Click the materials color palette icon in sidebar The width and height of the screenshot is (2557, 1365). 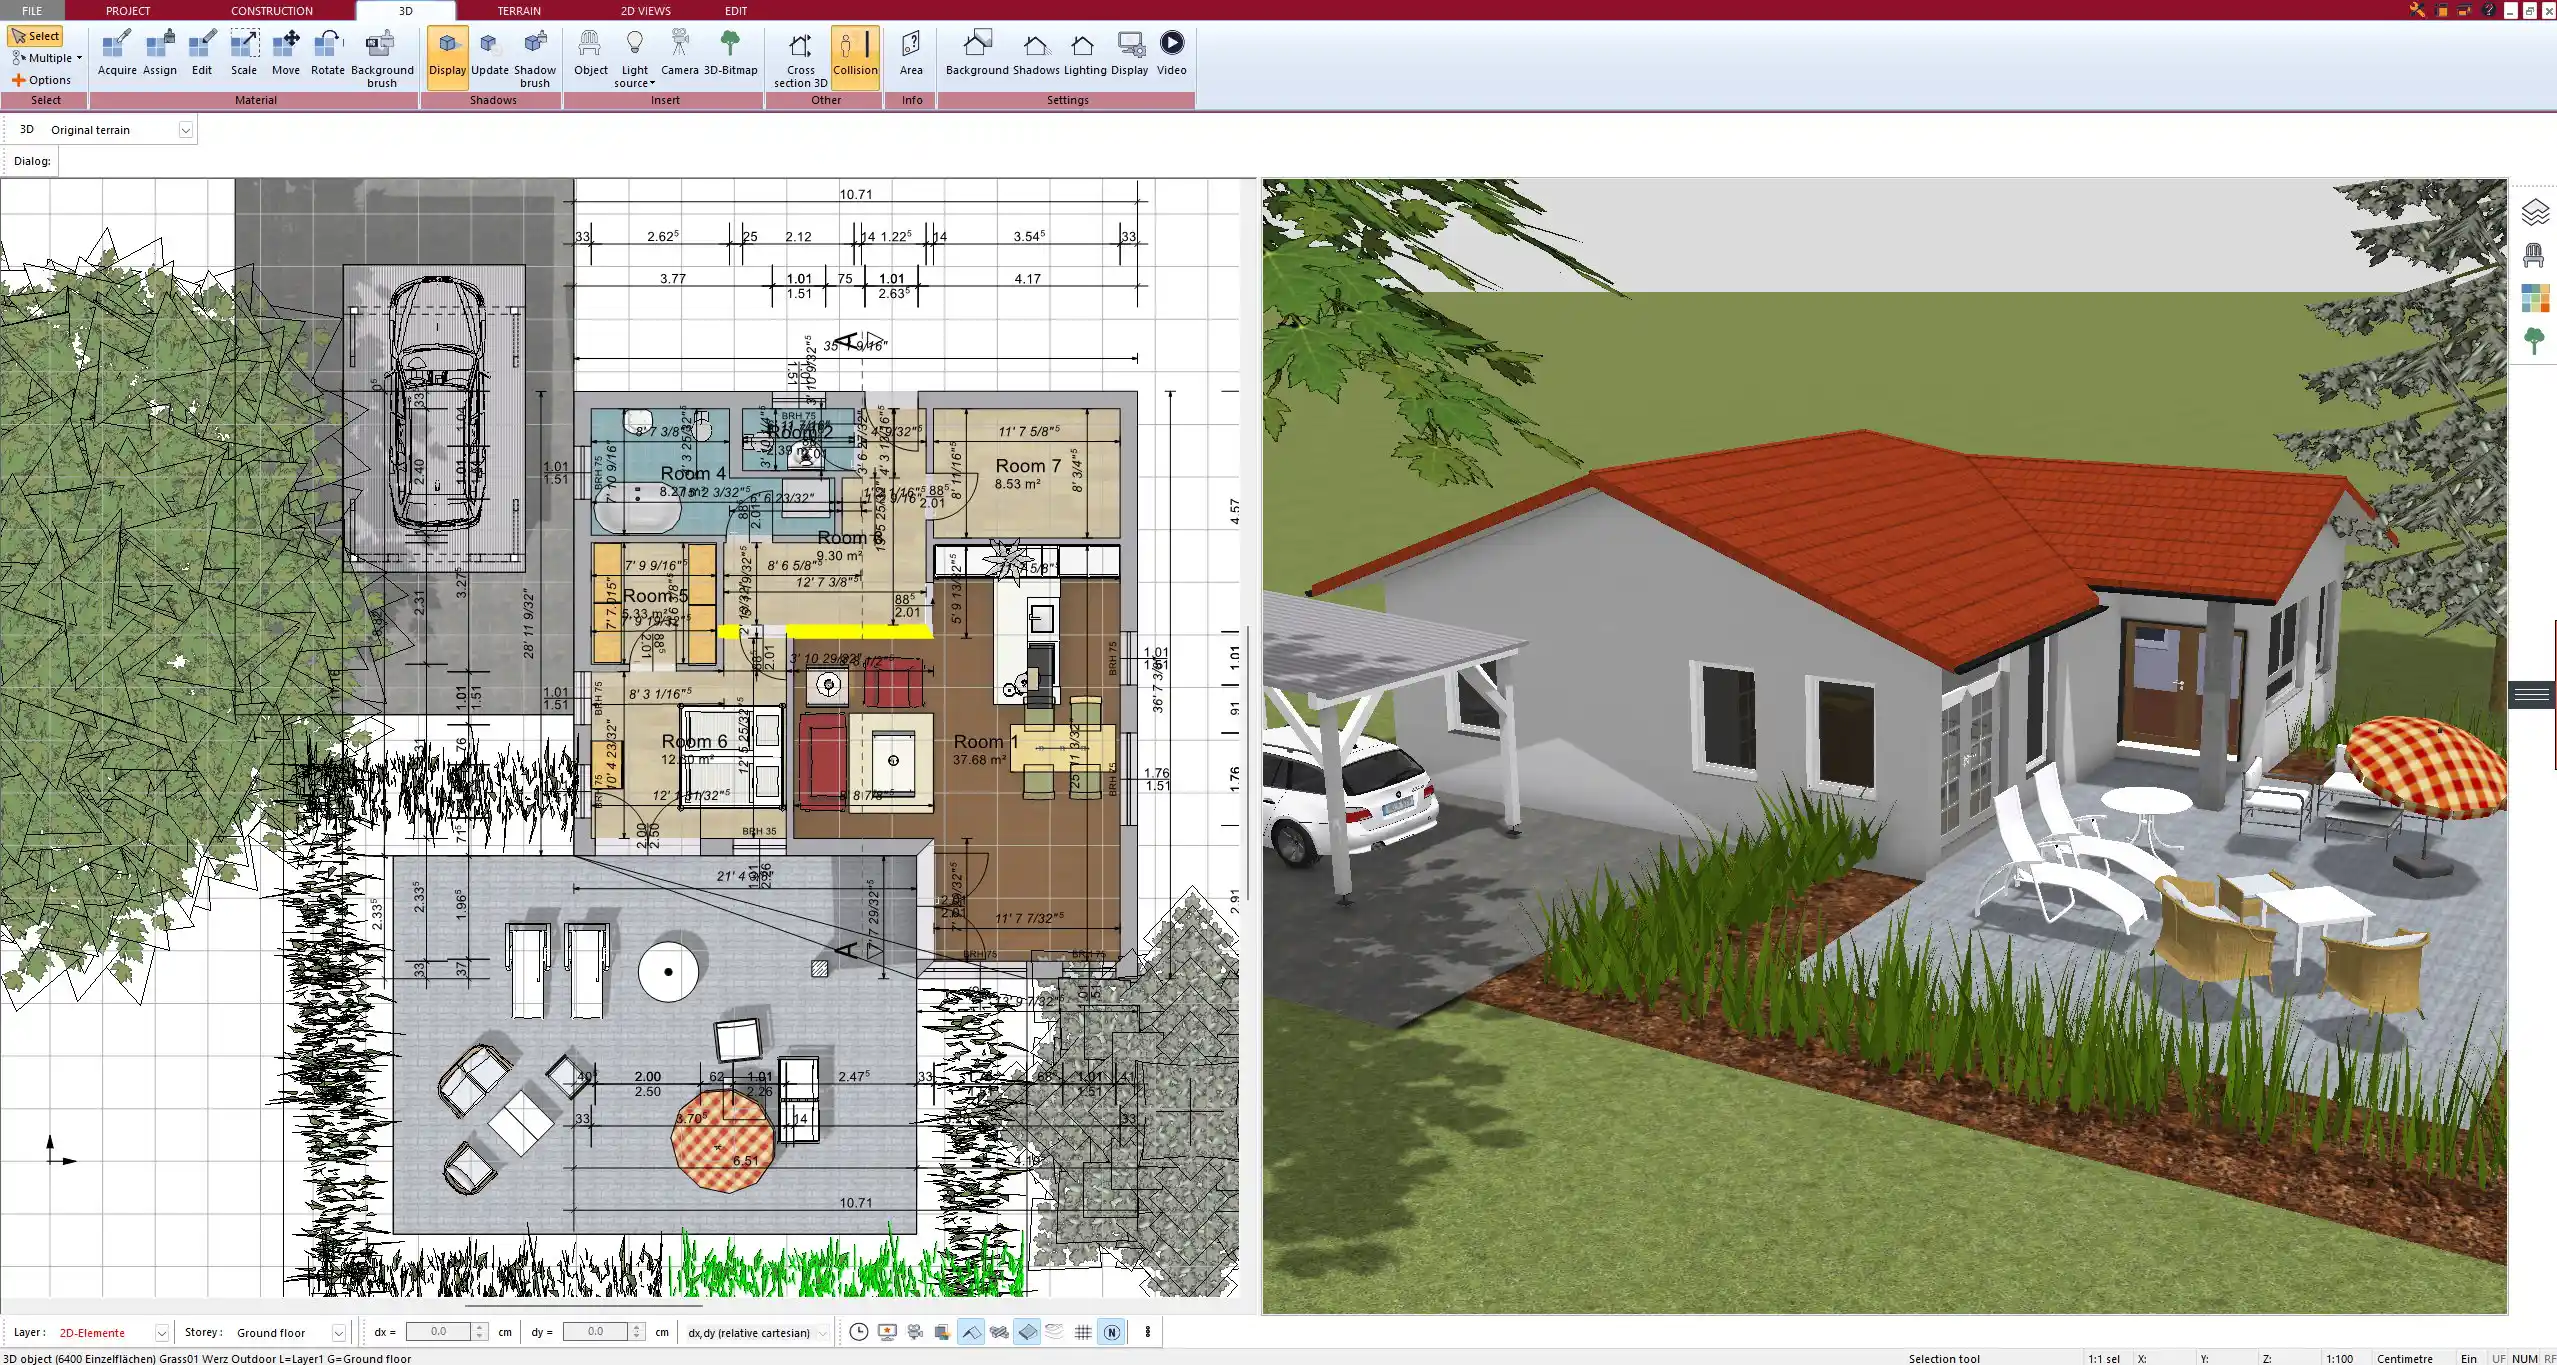[2533, 298]
